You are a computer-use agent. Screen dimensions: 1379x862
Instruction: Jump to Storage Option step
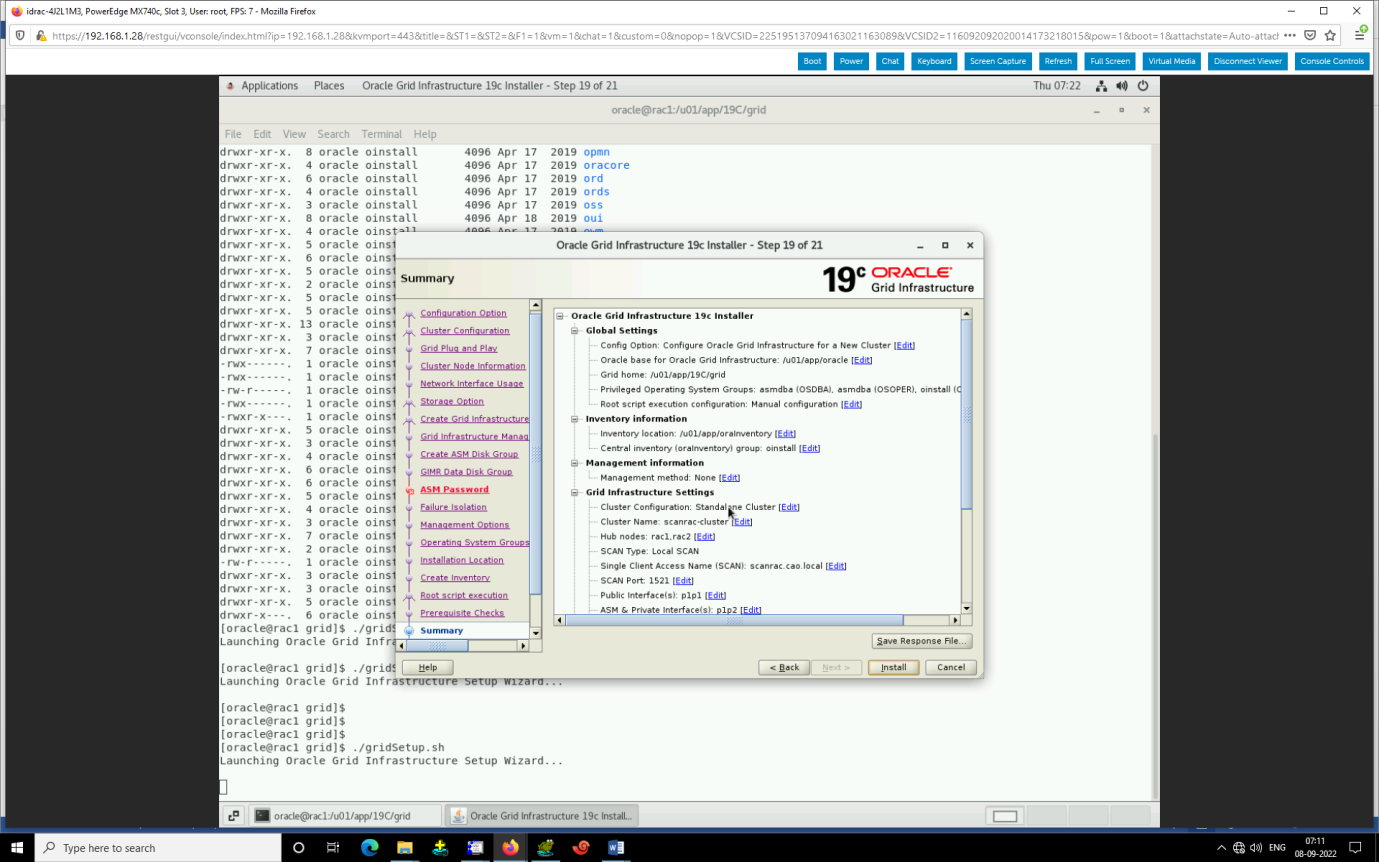point(452,402)
